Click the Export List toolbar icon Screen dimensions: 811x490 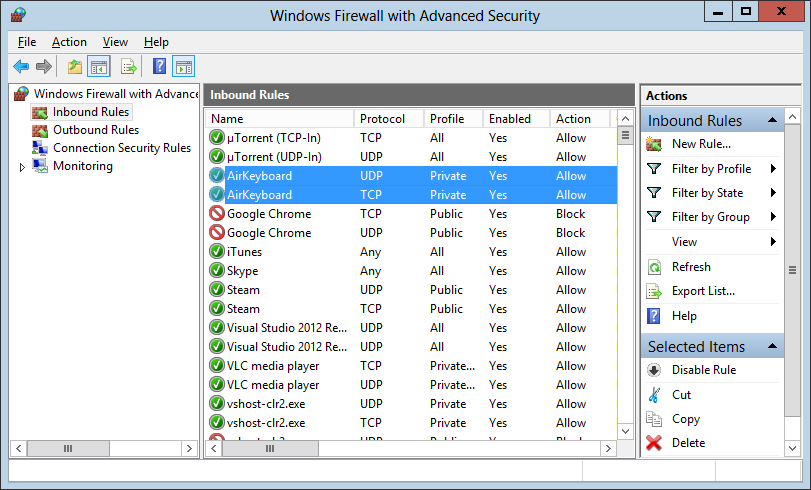(x=128, y=67)
